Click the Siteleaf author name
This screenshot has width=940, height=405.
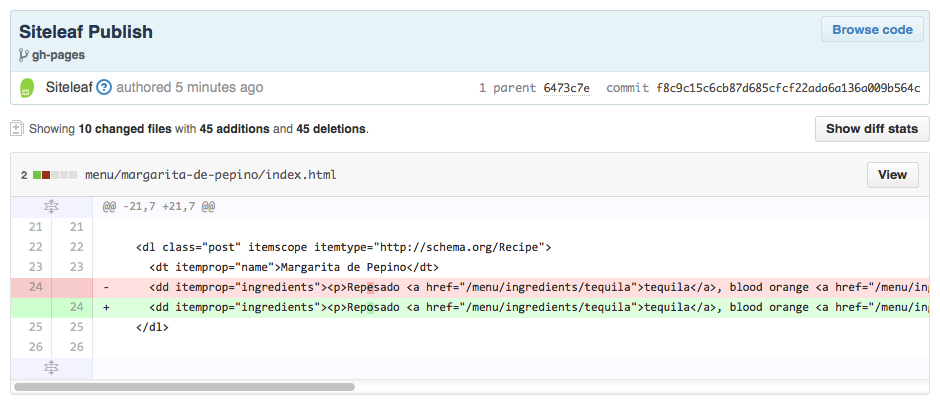69,87
